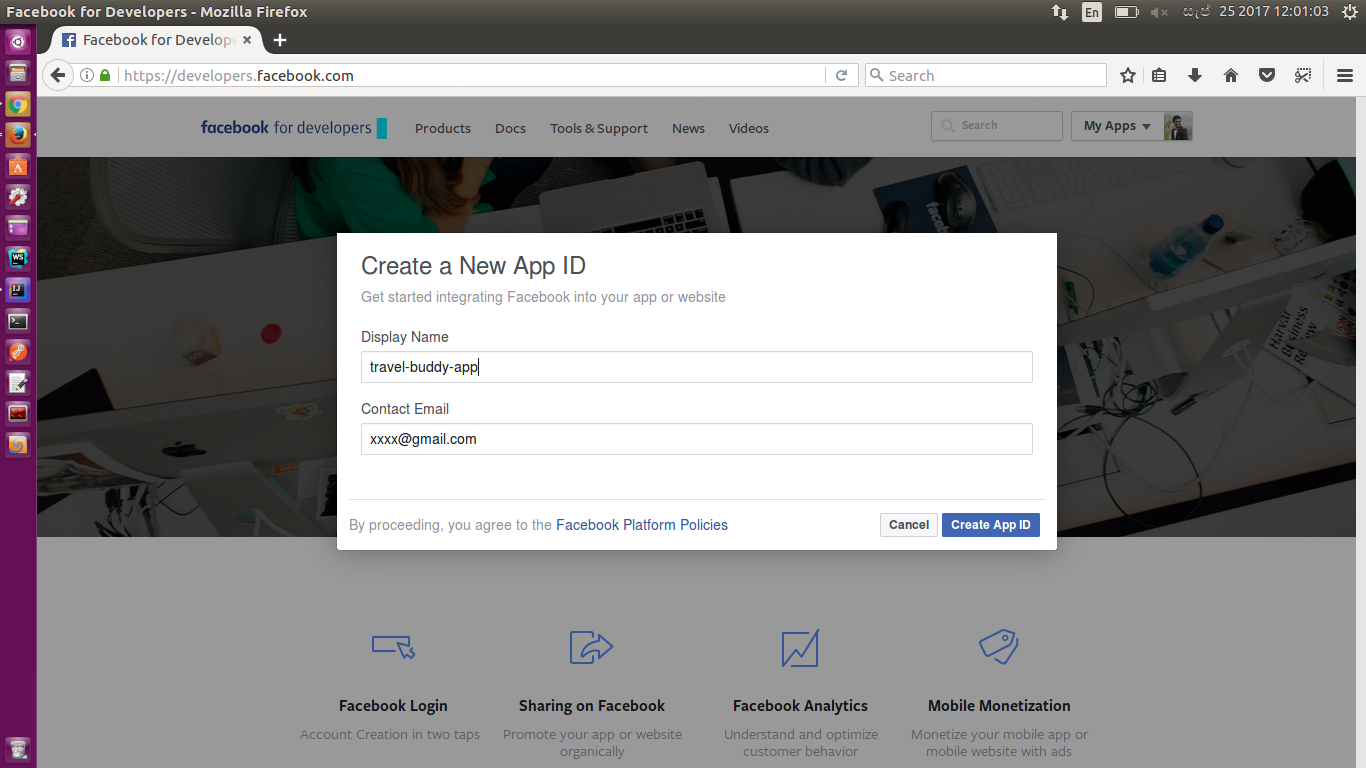The height and width of the screenshot is (768, 1366).
Task: Click the site information 'i' icon
Action: pyautogui.click(x=87, y=75)
